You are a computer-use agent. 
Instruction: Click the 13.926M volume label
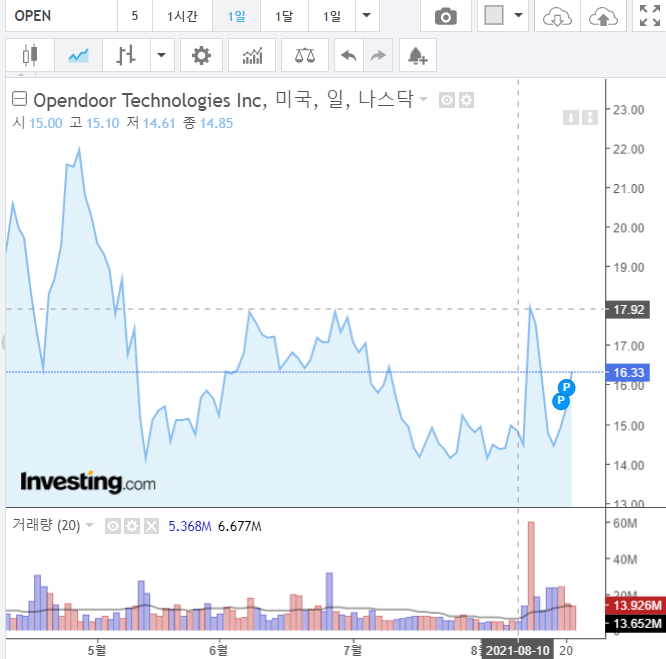click(635, 605)
